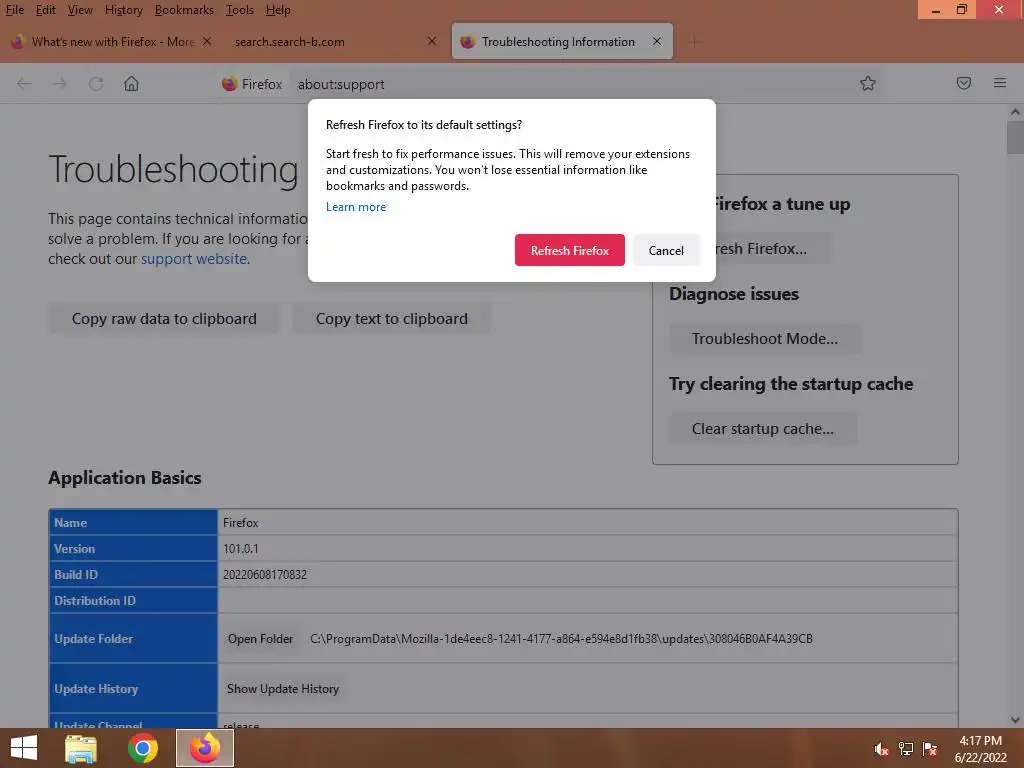The height and width of the screenshot is (768, 1024).
Task: Open the support website link
Action: click(x=194, y=259)
